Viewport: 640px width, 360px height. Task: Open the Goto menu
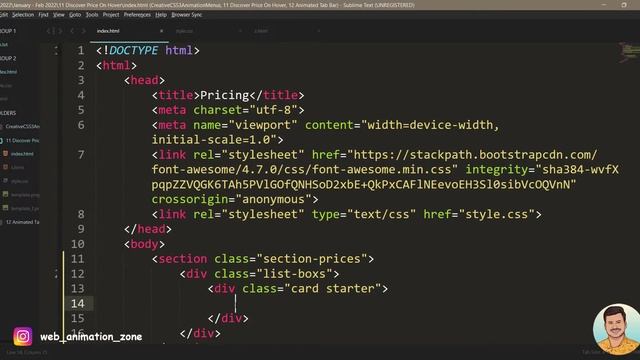pyautogui.click(x=75, y=15)
